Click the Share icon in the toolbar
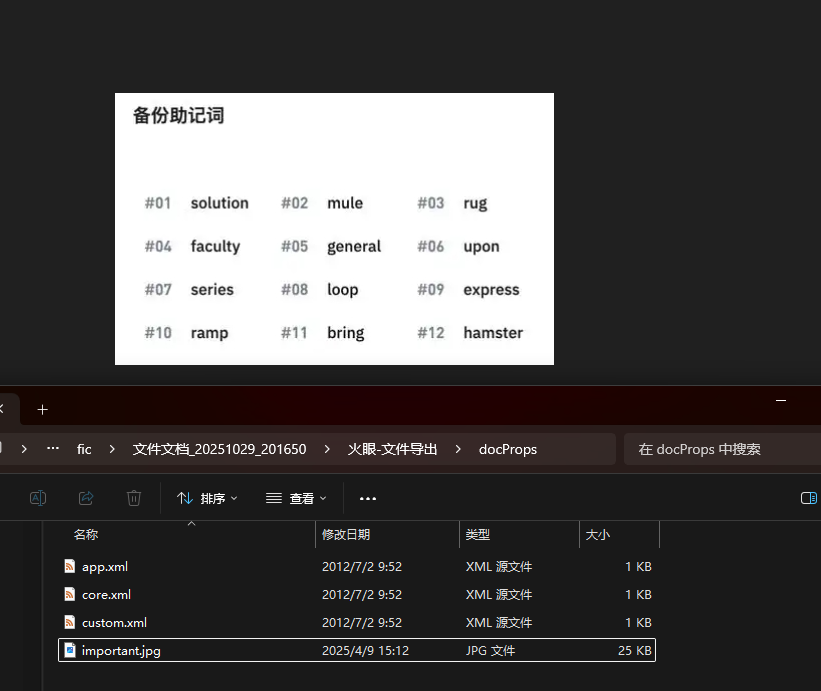The image size is (821, 691). [x=86, y=498]
